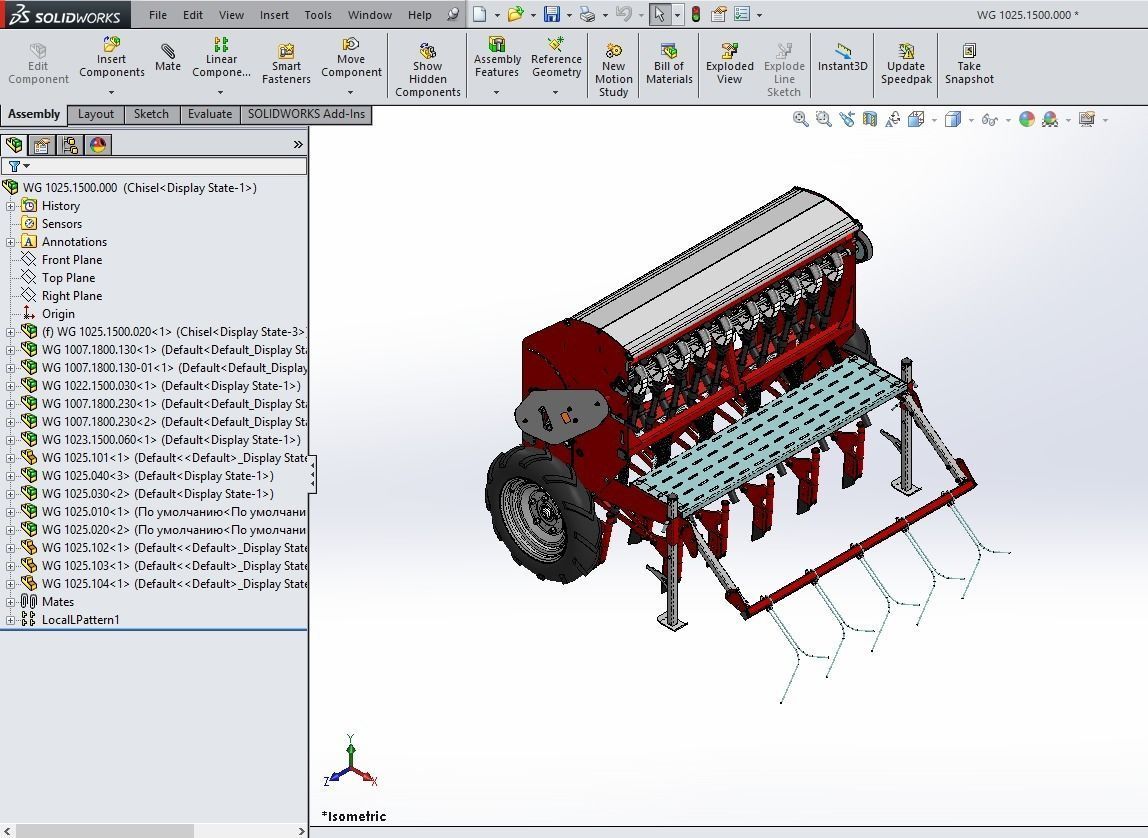The width and height of the screenshot is (1148, 838).
Task: Click the Print icon
Action: 587,14
